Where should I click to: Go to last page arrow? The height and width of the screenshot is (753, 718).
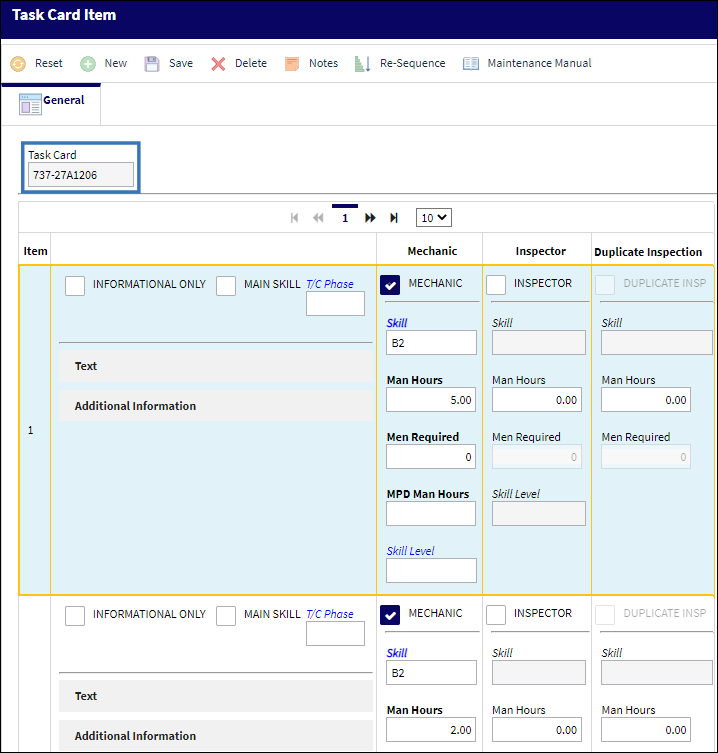394,218
